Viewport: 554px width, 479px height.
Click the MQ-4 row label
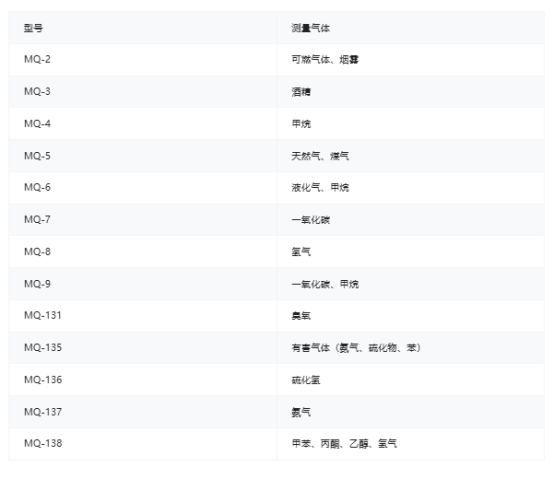coord(37,123)
